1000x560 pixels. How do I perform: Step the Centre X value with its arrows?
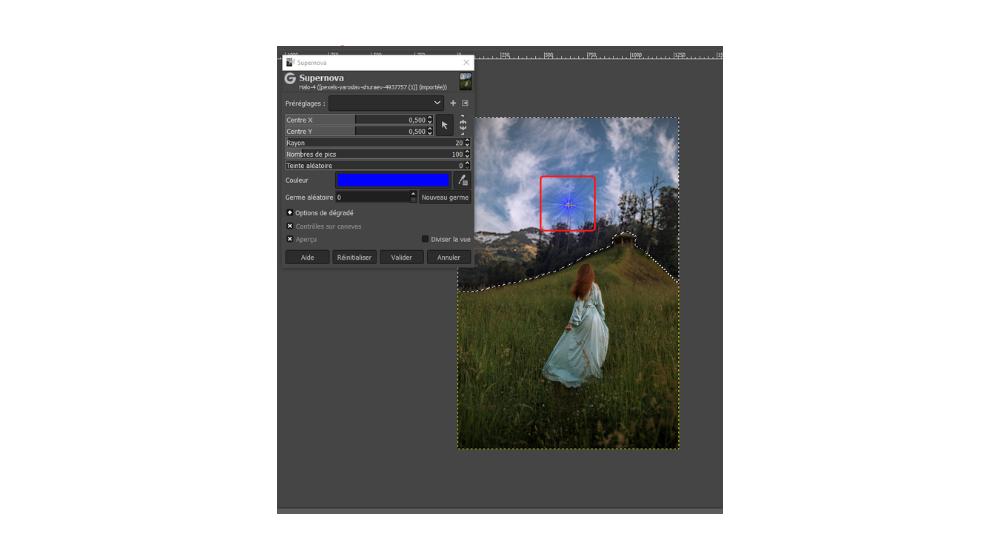click(x=430, y=120)
